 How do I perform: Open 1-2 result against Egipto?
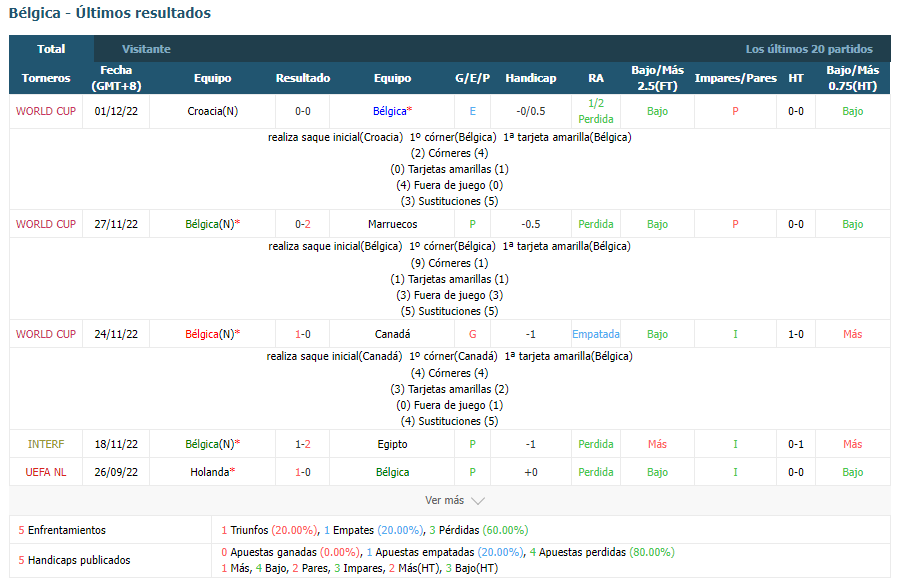tap(303, 444)
